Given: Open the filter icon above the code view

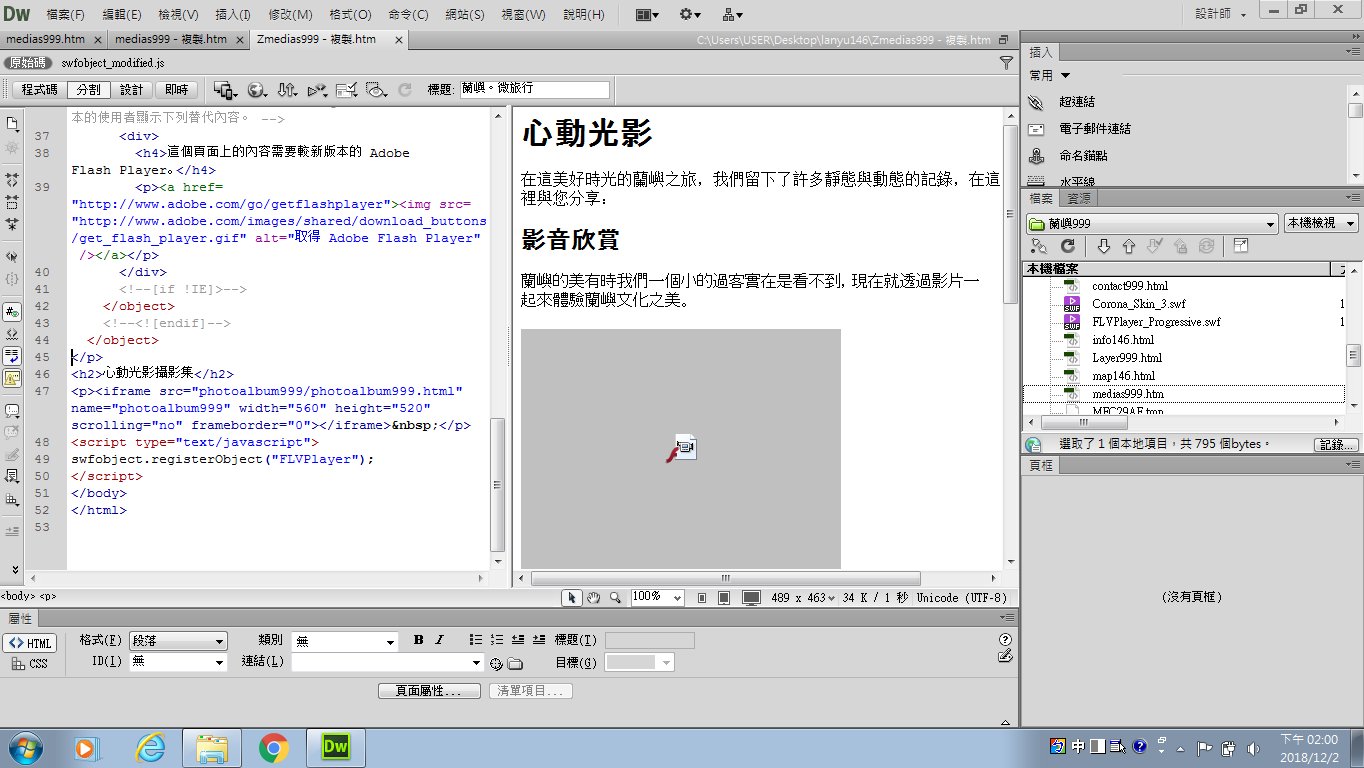Looking at the screenshot, I should pos(1006,62).
